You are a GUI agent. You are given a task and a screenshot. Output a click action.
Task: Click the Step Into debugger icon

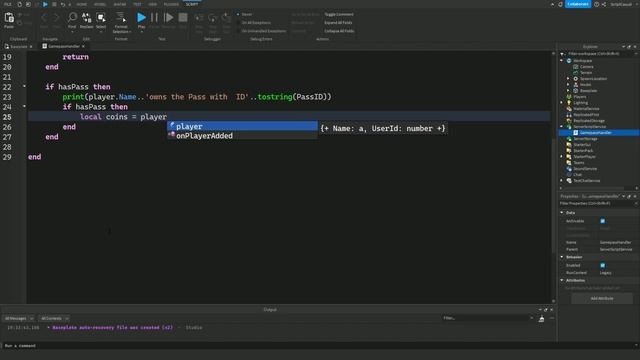199,18
